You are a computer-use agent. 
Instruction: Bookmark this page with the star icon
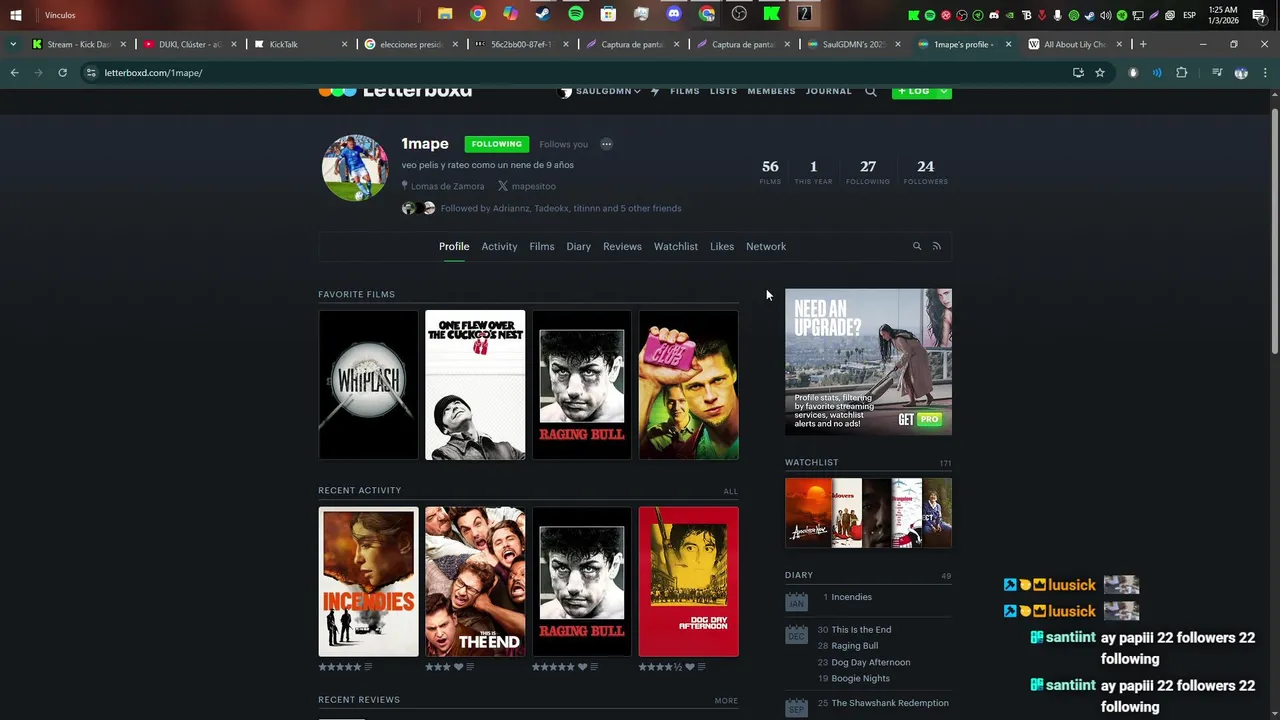pos(1100,73)
